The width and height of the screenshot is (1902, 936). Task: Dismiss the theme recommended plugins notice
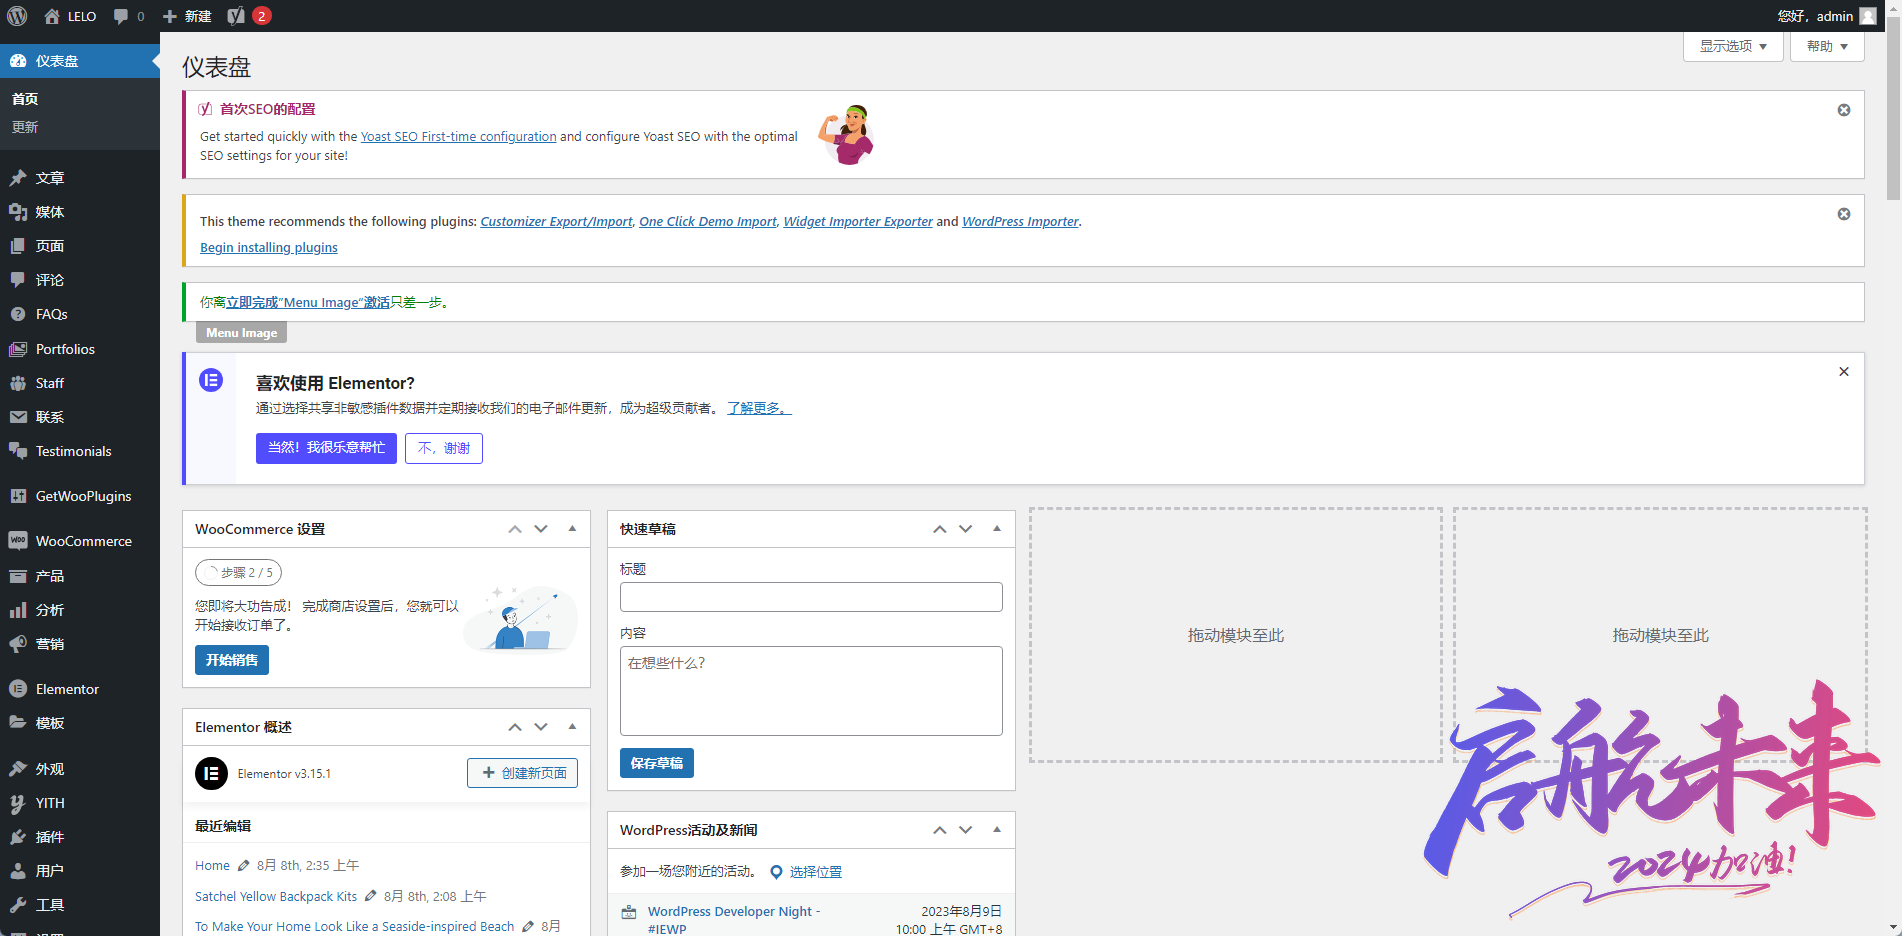point(1844,214)
